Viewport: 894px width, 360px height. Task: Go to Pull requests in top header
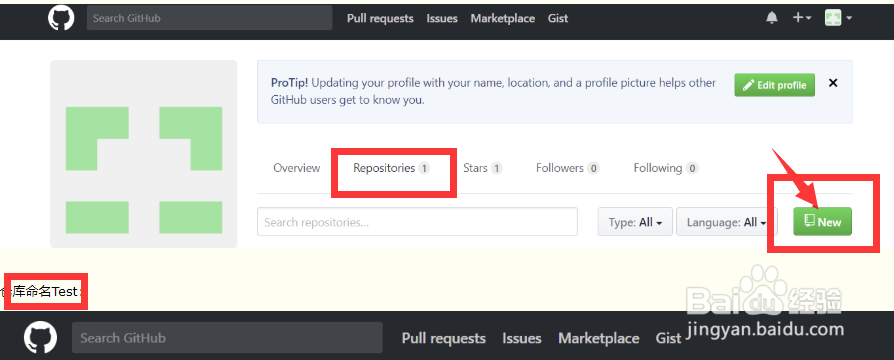[380, 18]
